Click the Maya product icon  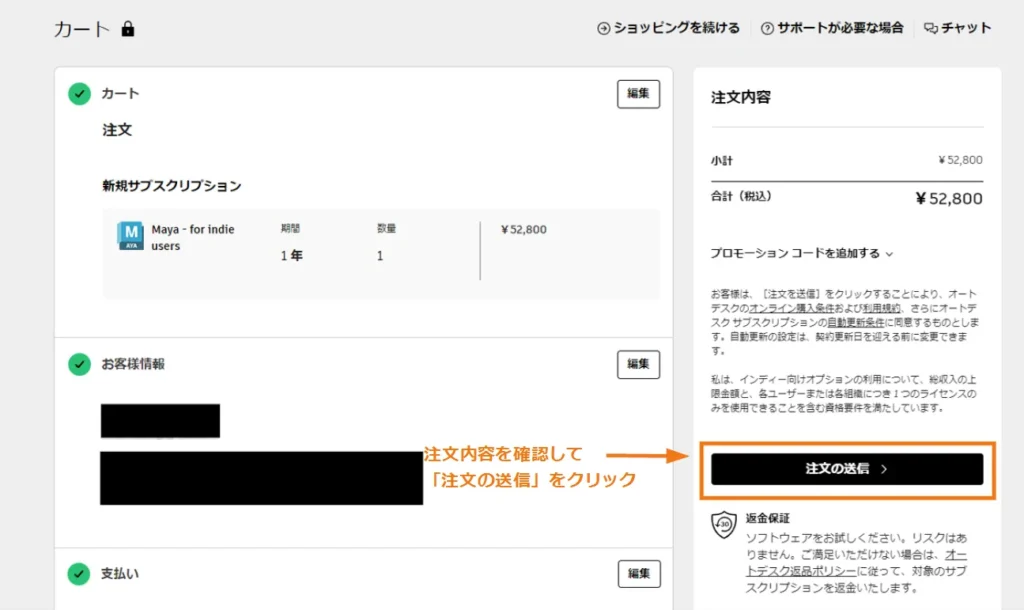coord(130,235)
